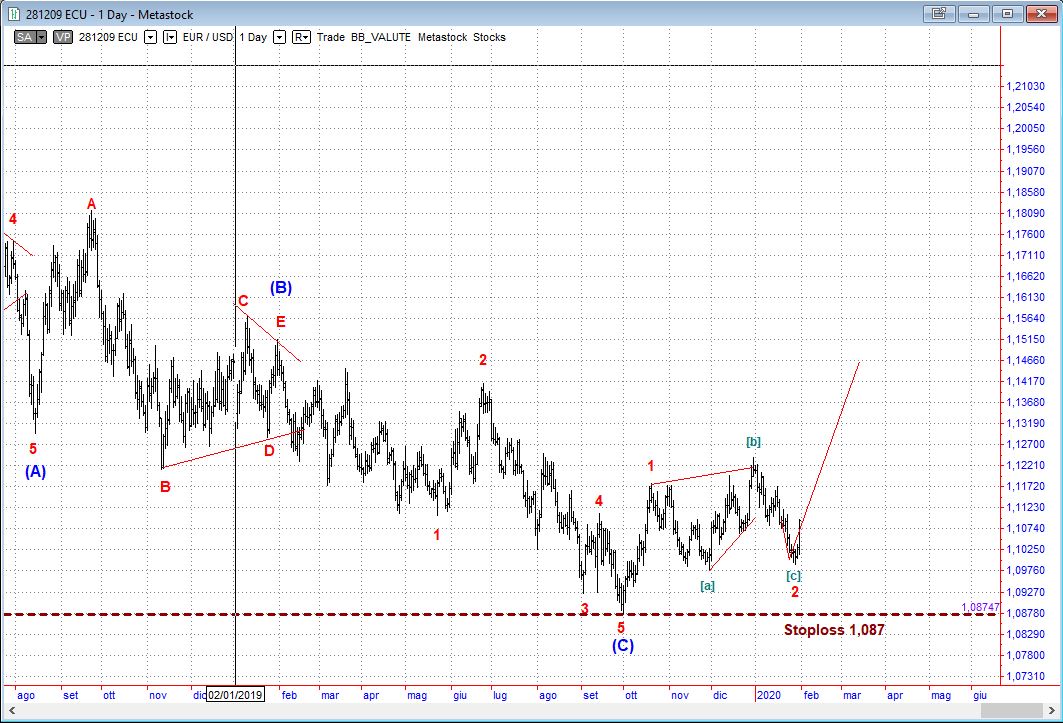1063x723 pixels.
Task: Select the blue (B) wave label
Action: pos(281,288)
